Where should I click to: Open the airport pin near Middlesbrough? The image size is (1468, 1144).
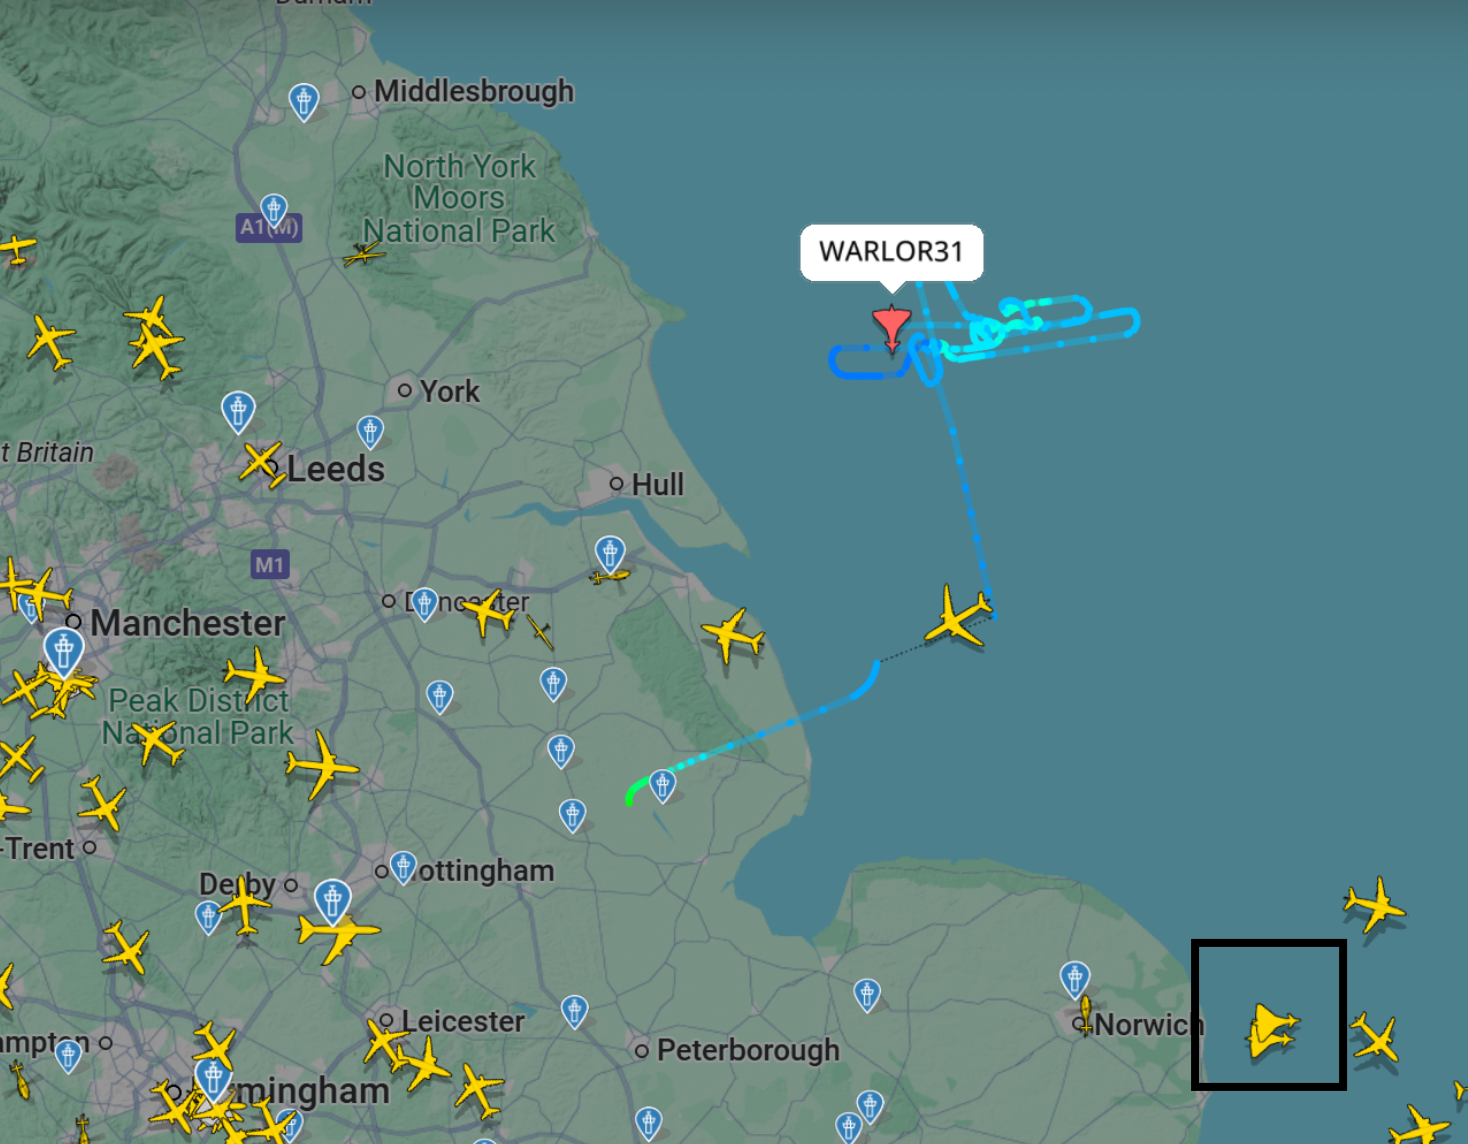pyautogui.click(x=304, y=102)
